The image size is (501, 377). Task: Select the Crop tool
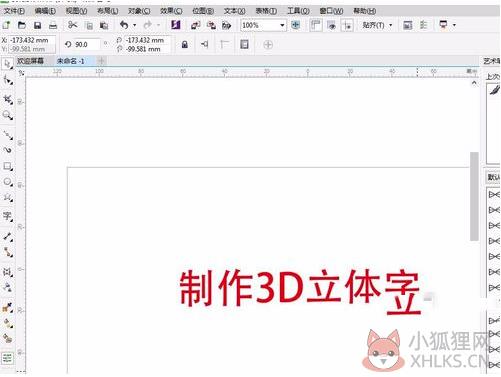(x=7, y=99)
